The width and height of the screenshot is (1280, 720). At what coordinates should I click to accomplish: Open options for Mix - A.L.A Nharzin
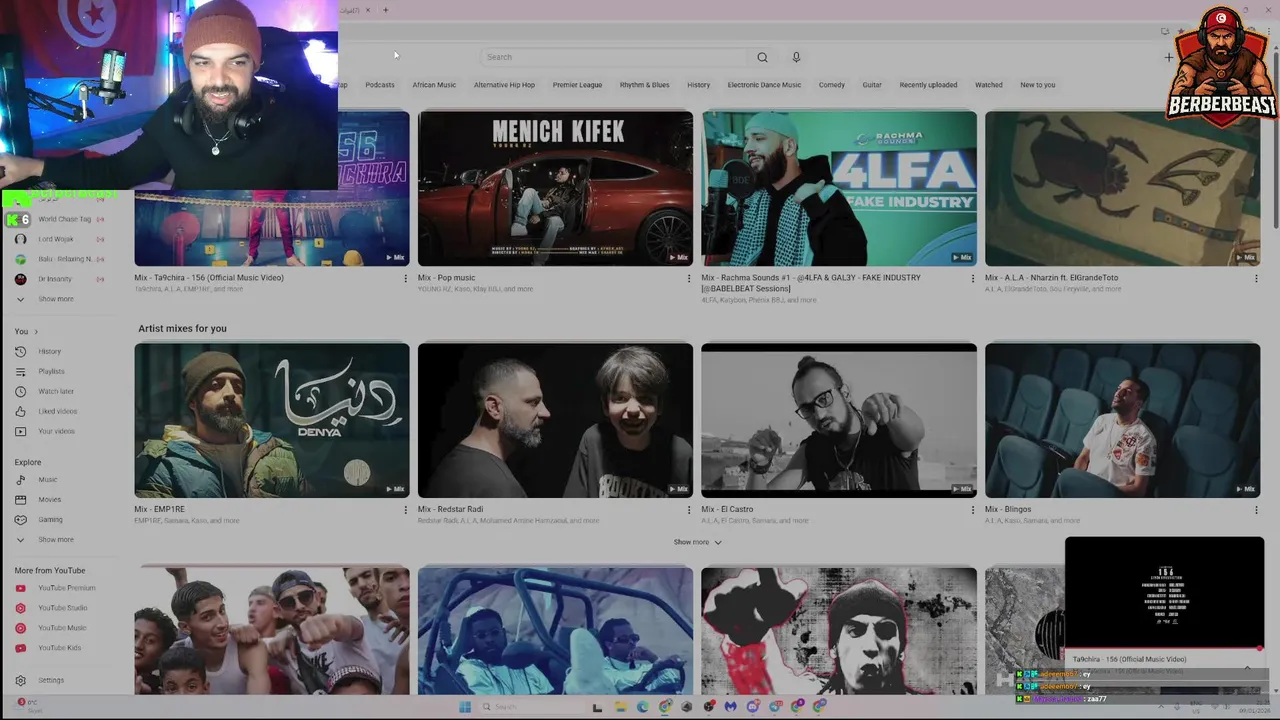point(1256,278)
